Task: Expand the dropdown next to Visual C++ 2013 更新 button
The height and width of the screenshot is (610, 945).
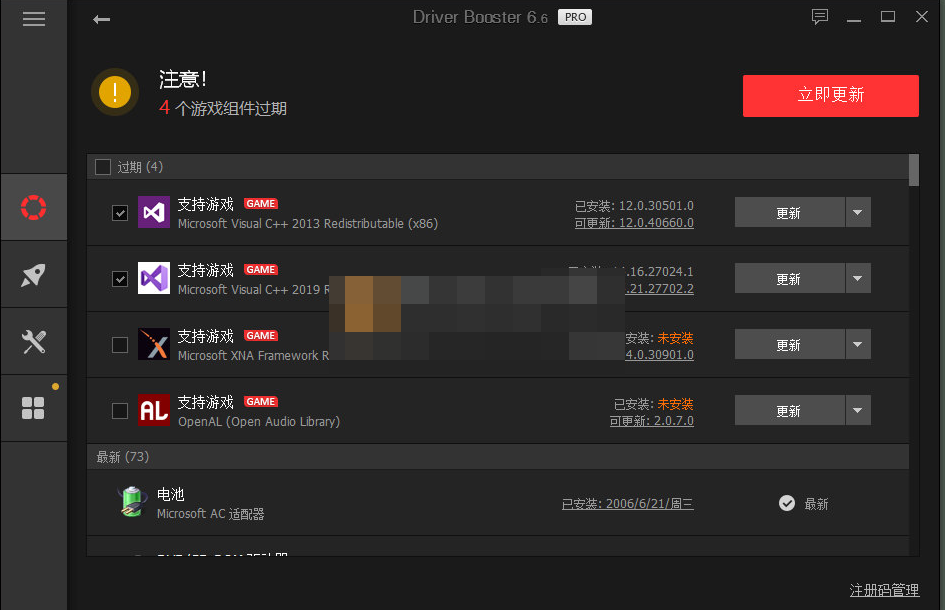Action: click(859, 212)
